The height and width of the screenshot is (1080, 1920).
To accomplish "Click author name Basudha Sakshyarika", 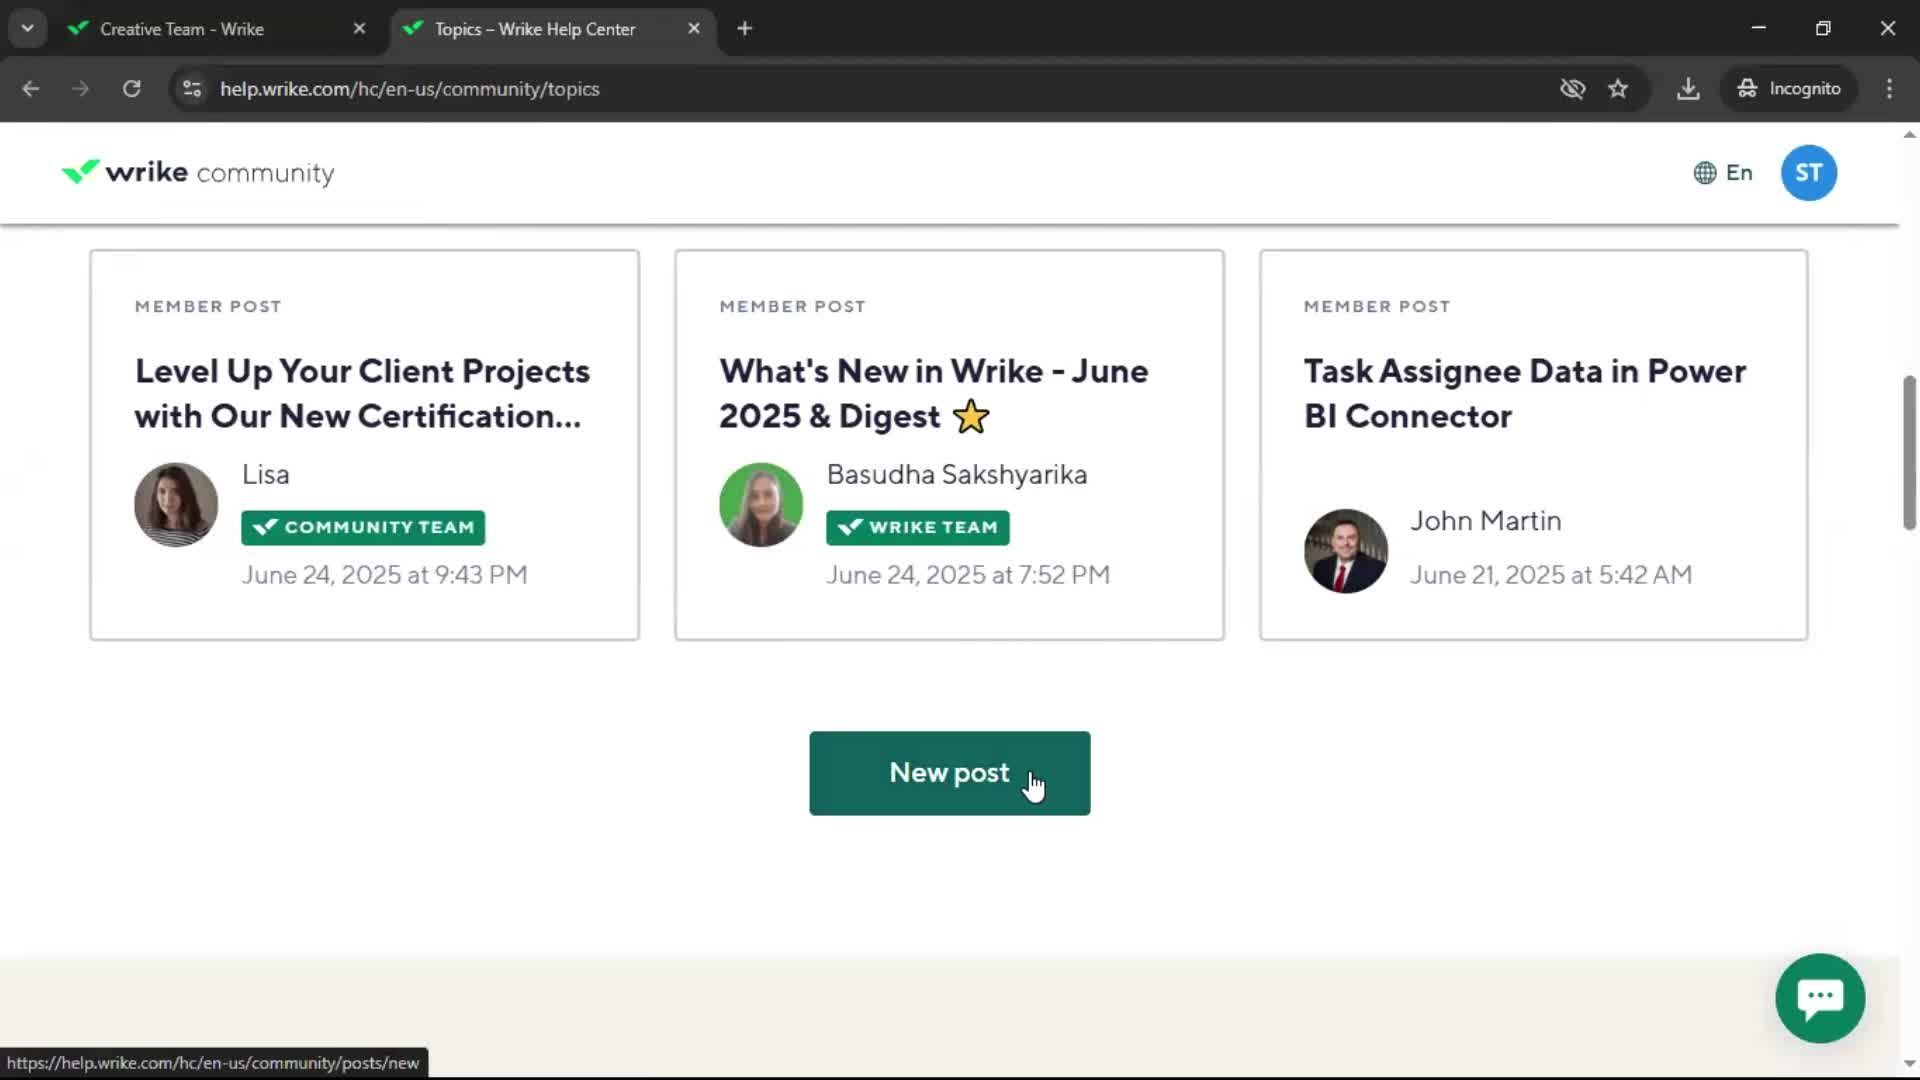I will tap(957, 475).
